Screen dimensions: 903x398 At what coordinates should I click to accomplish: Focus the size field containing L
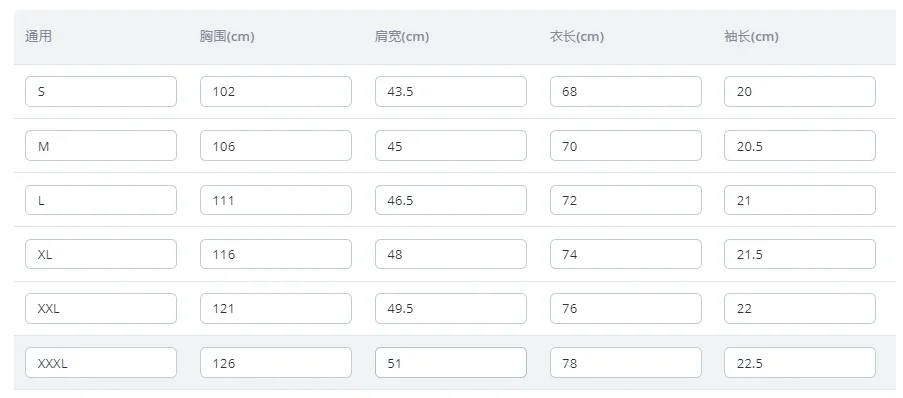tap(101, 200)
